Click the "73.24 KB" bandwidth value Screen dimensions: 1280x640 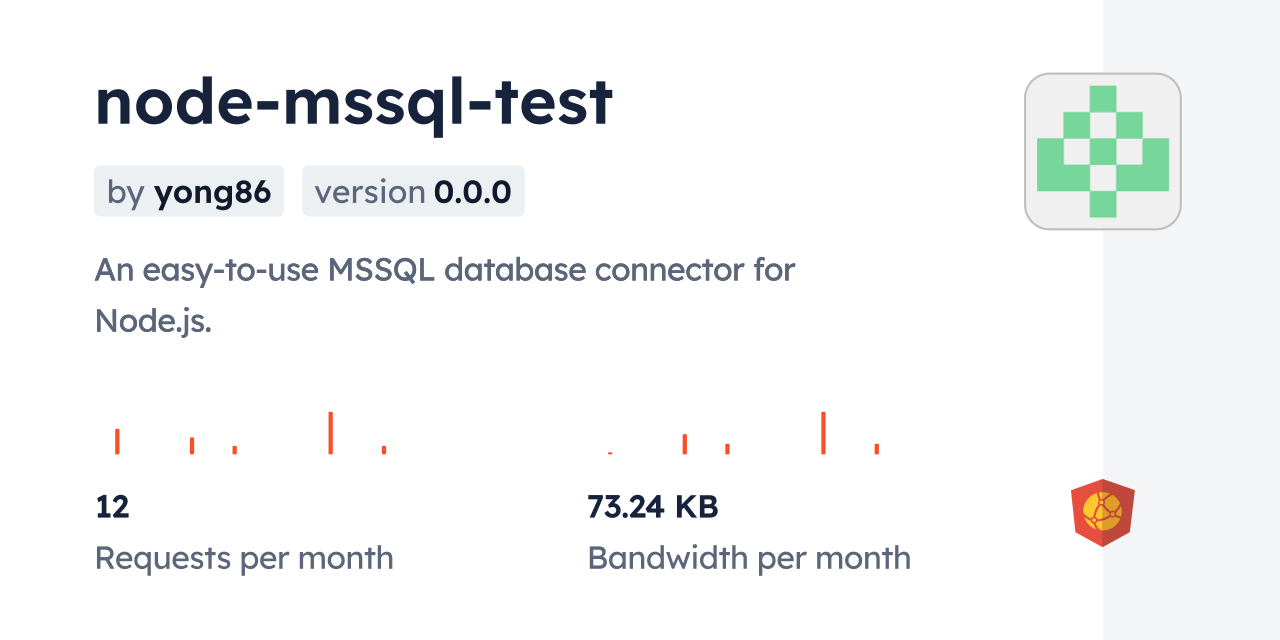pos(652,507)
